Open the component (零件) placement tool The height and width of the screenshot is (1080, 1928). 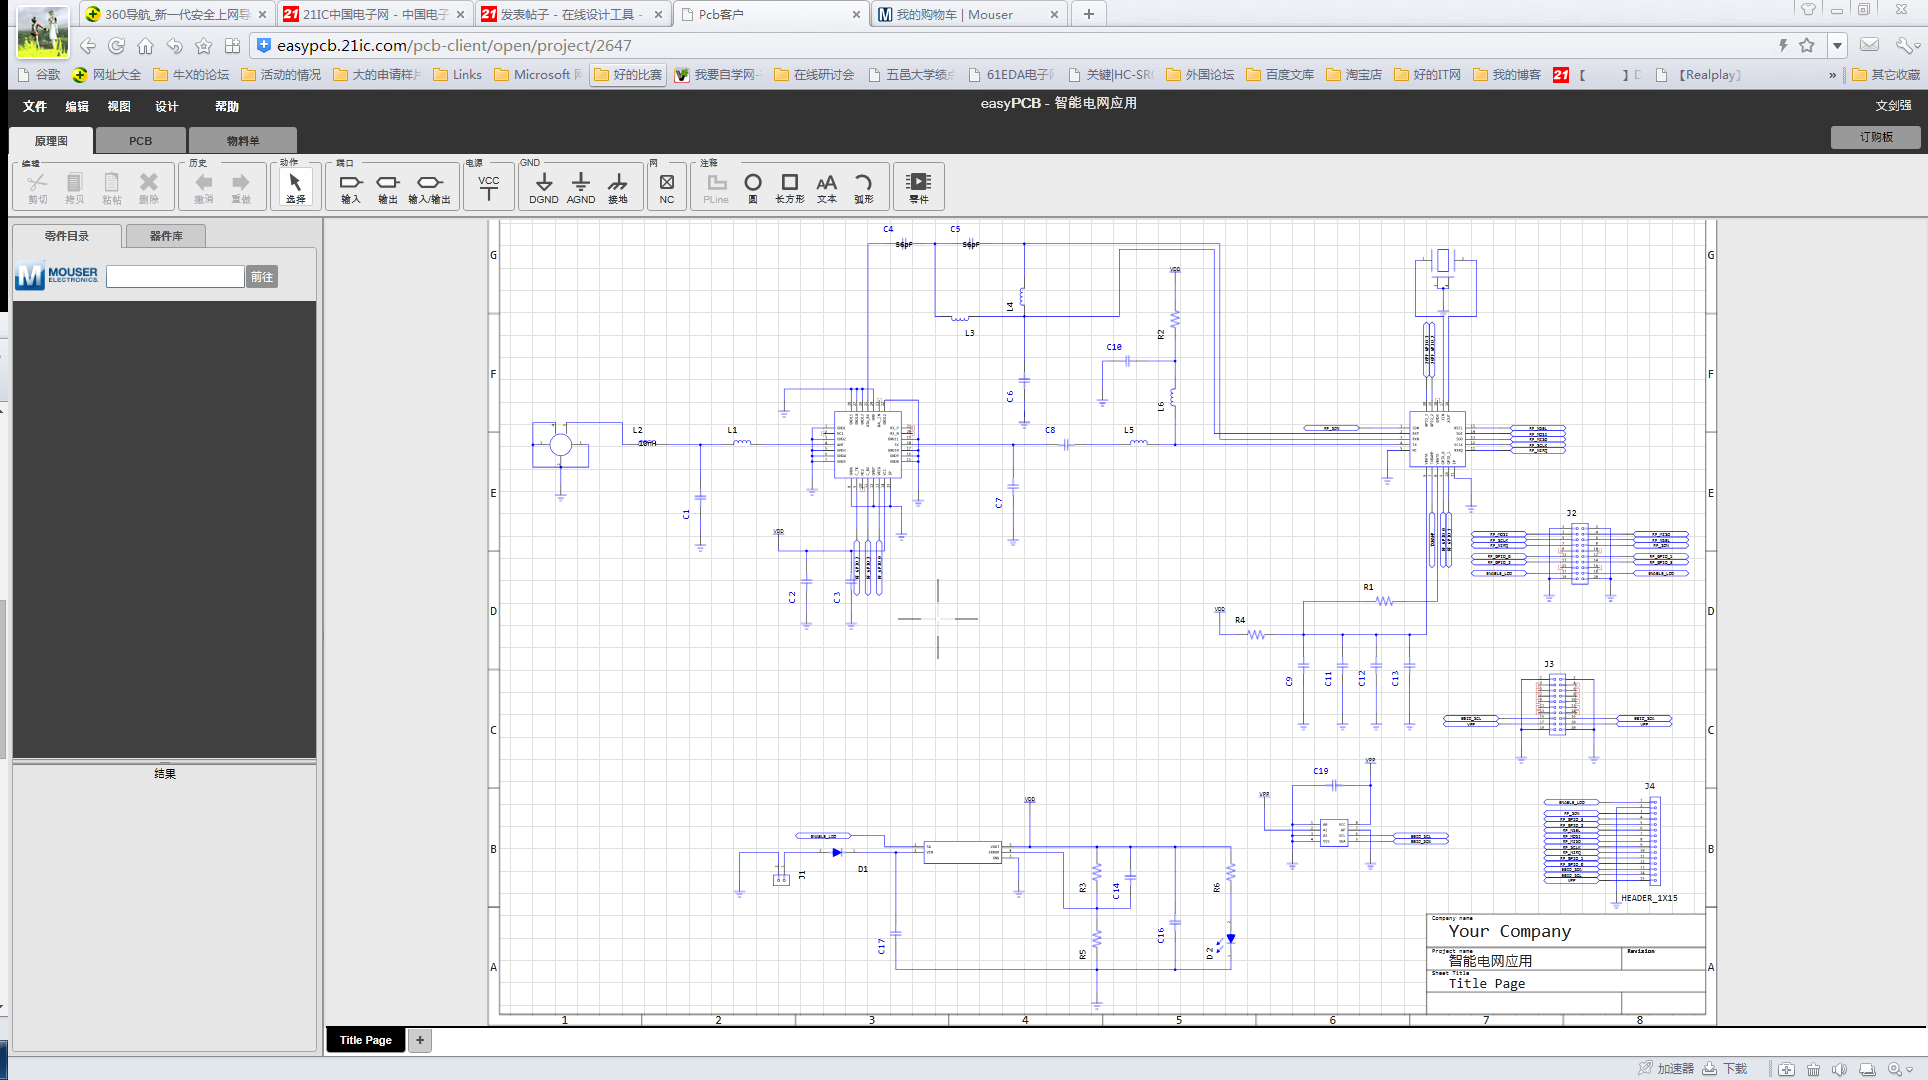pos(918,187)
